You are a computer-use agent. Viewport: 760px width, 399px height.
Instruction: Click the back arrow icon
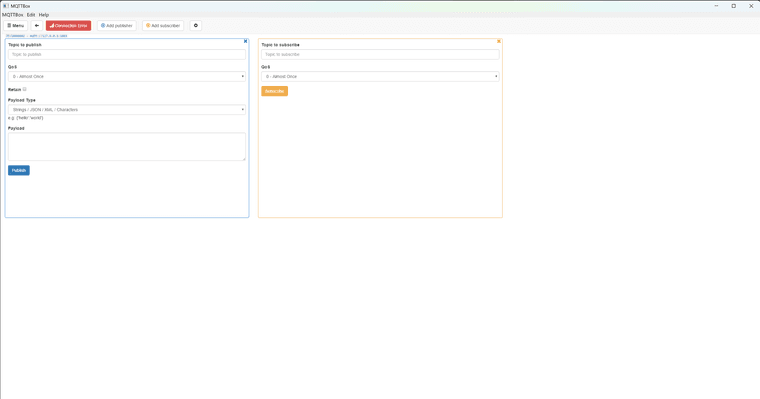tap(37, 26)
